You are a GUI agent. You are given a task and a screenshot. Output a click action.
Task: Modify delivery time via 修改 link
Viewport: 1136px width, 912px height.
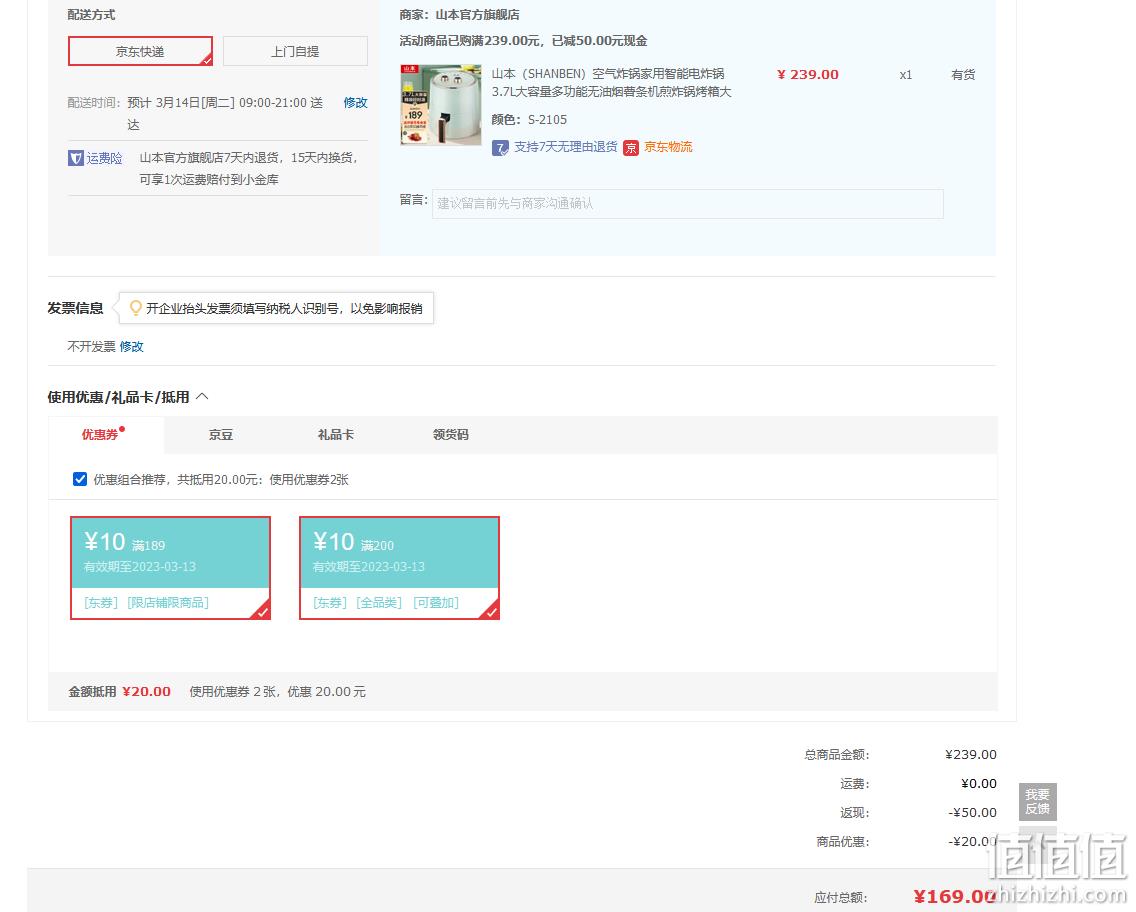pyautogui.click(x=355, y=103)
